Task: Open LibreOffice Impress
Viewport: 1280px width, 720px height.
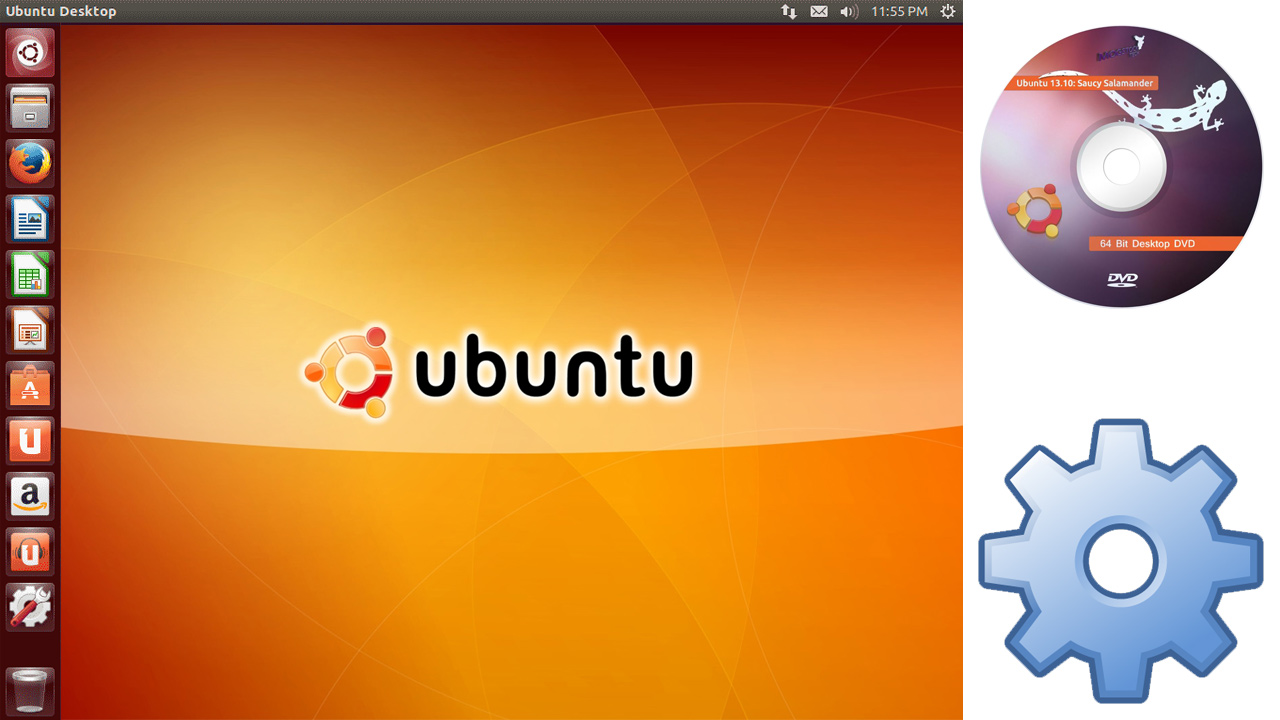Action: (29, 330)
